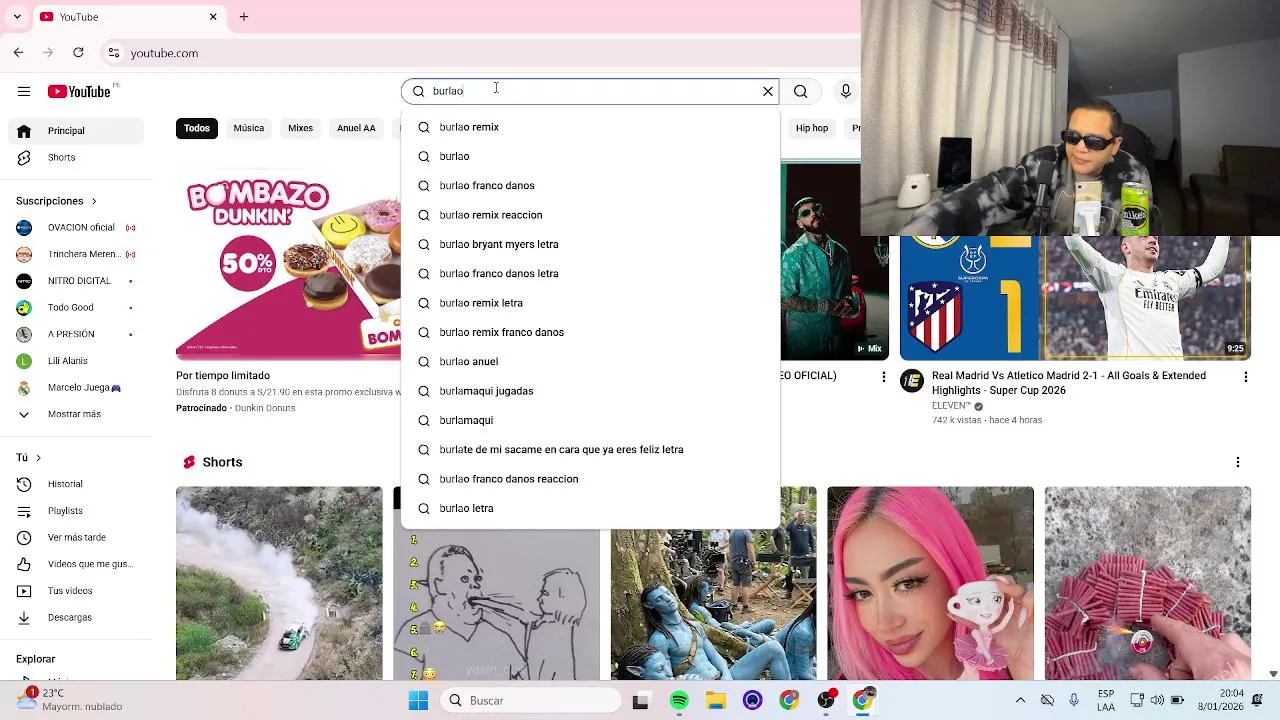Reload the youtube.com page
Image resolution: width=1280 pixels, height=720 pixels.
80,53
